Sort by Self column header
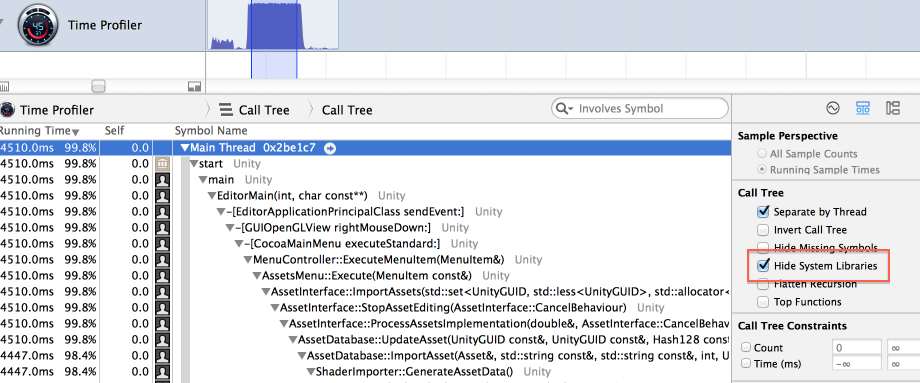The height and width of the screenshot is (383, 920). 114,131
